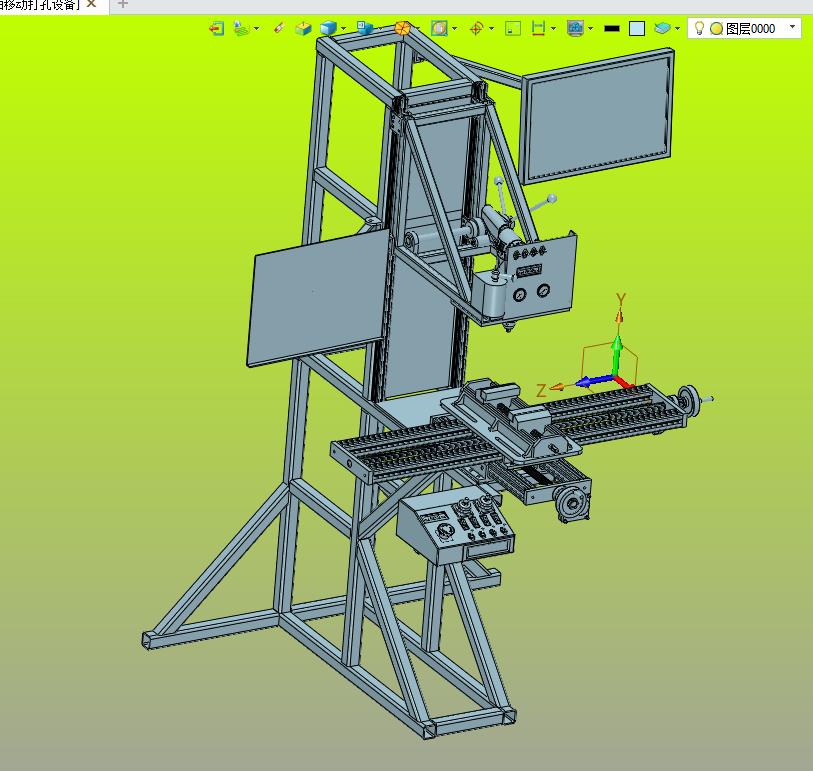Open the dimension tool dropdown arrow

pyautogui.click(x=553, y=29)
